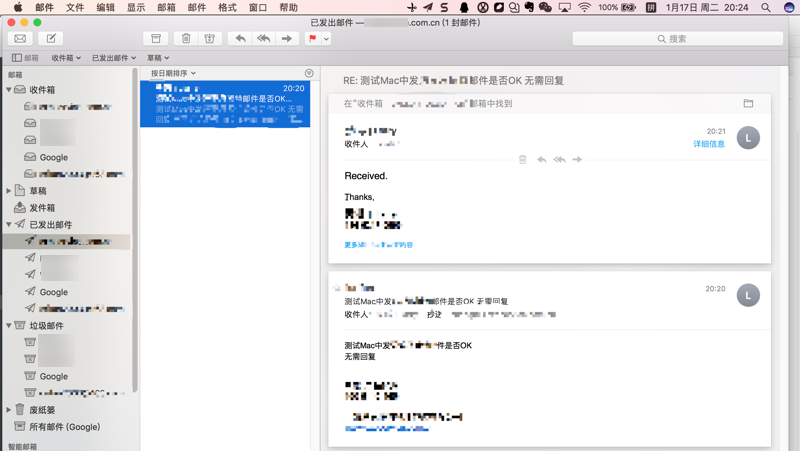Open the 文件 menu
The width and height of the screenshot is (800, 451).
coord(75,7)
